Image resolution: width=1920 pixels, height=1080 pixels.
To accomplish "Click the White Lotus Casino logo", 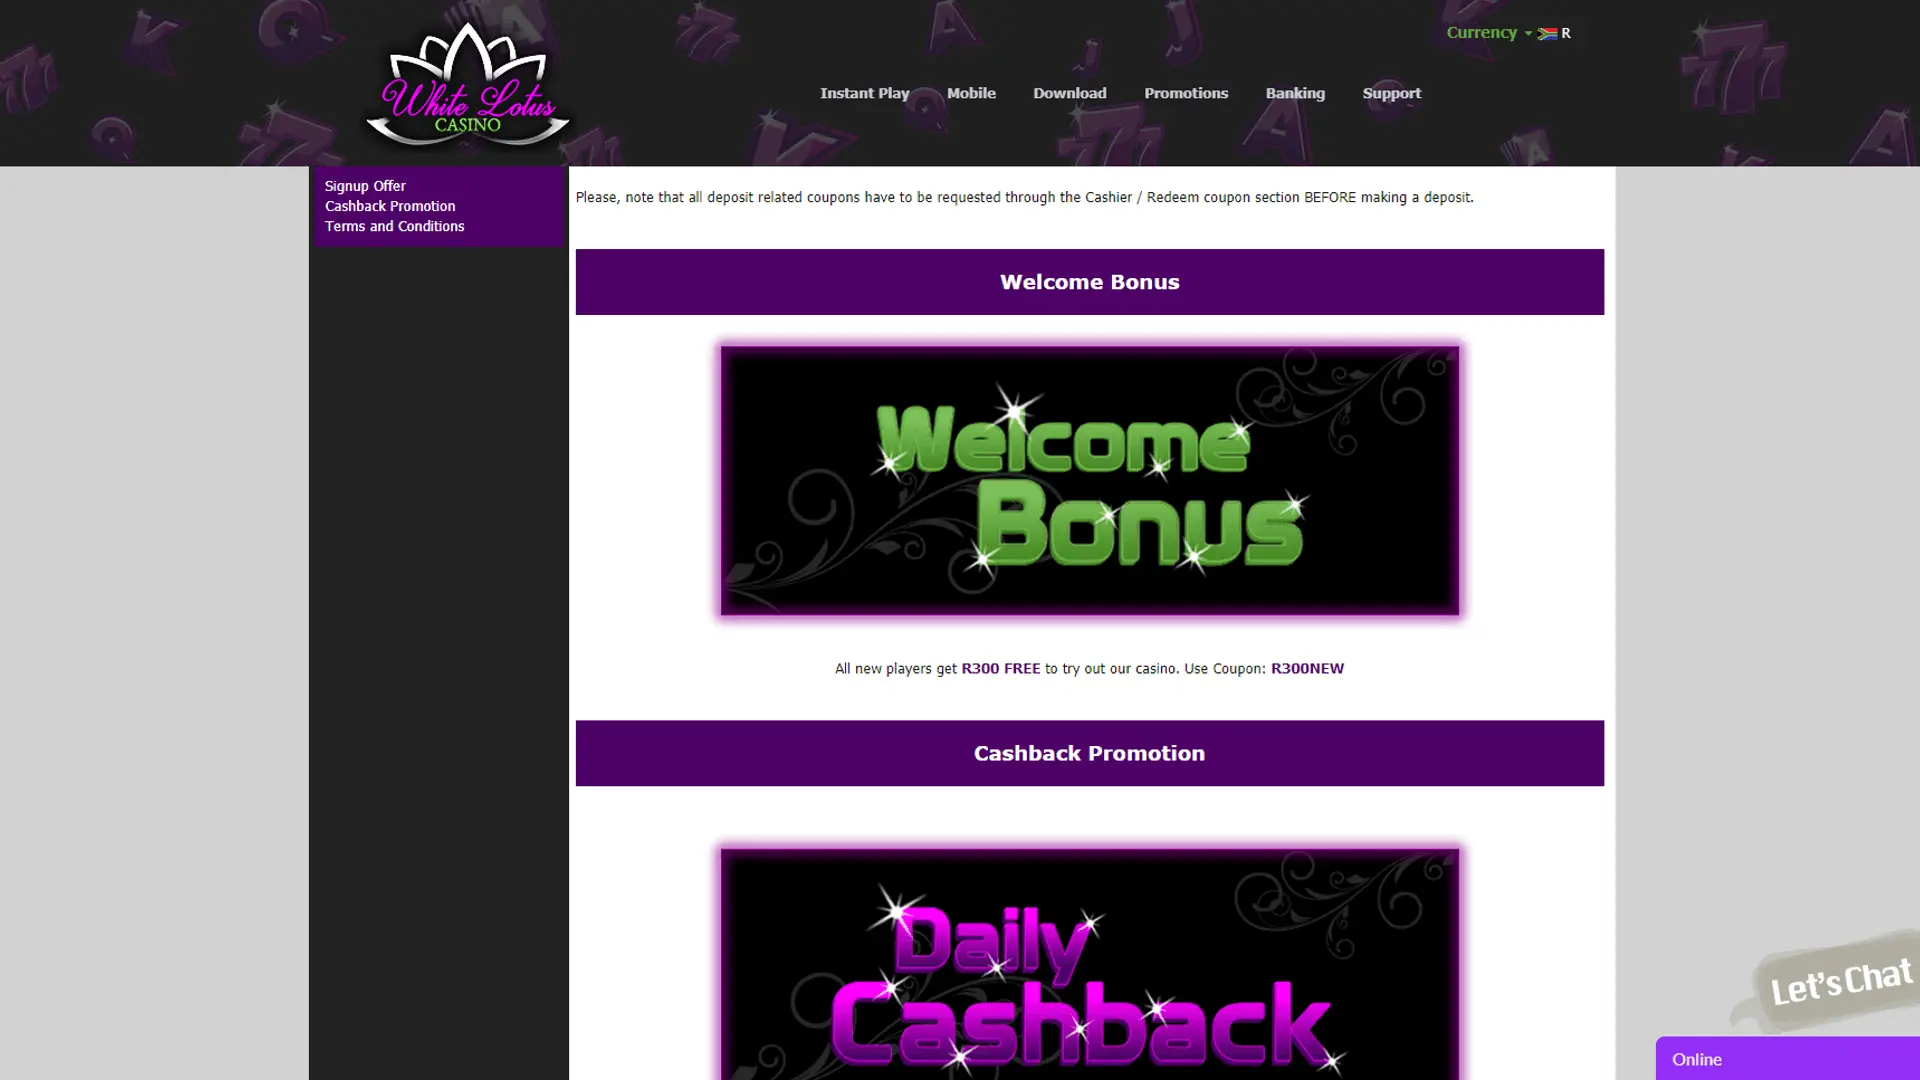I will (467, 85).
